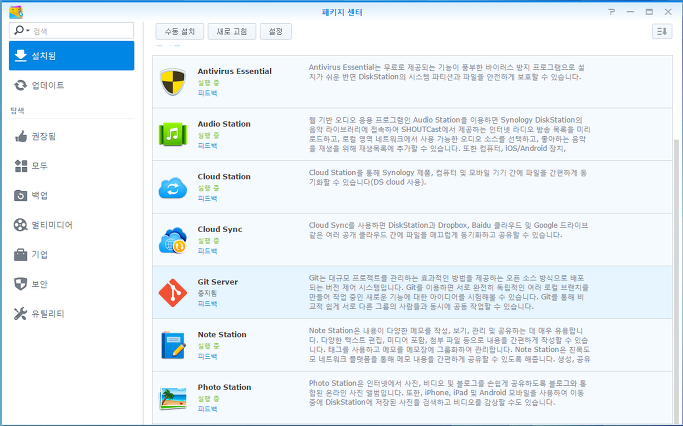The image size is (683, 426).
Task: Click the Antivirus Essential package title
Action: coord(234,71)
